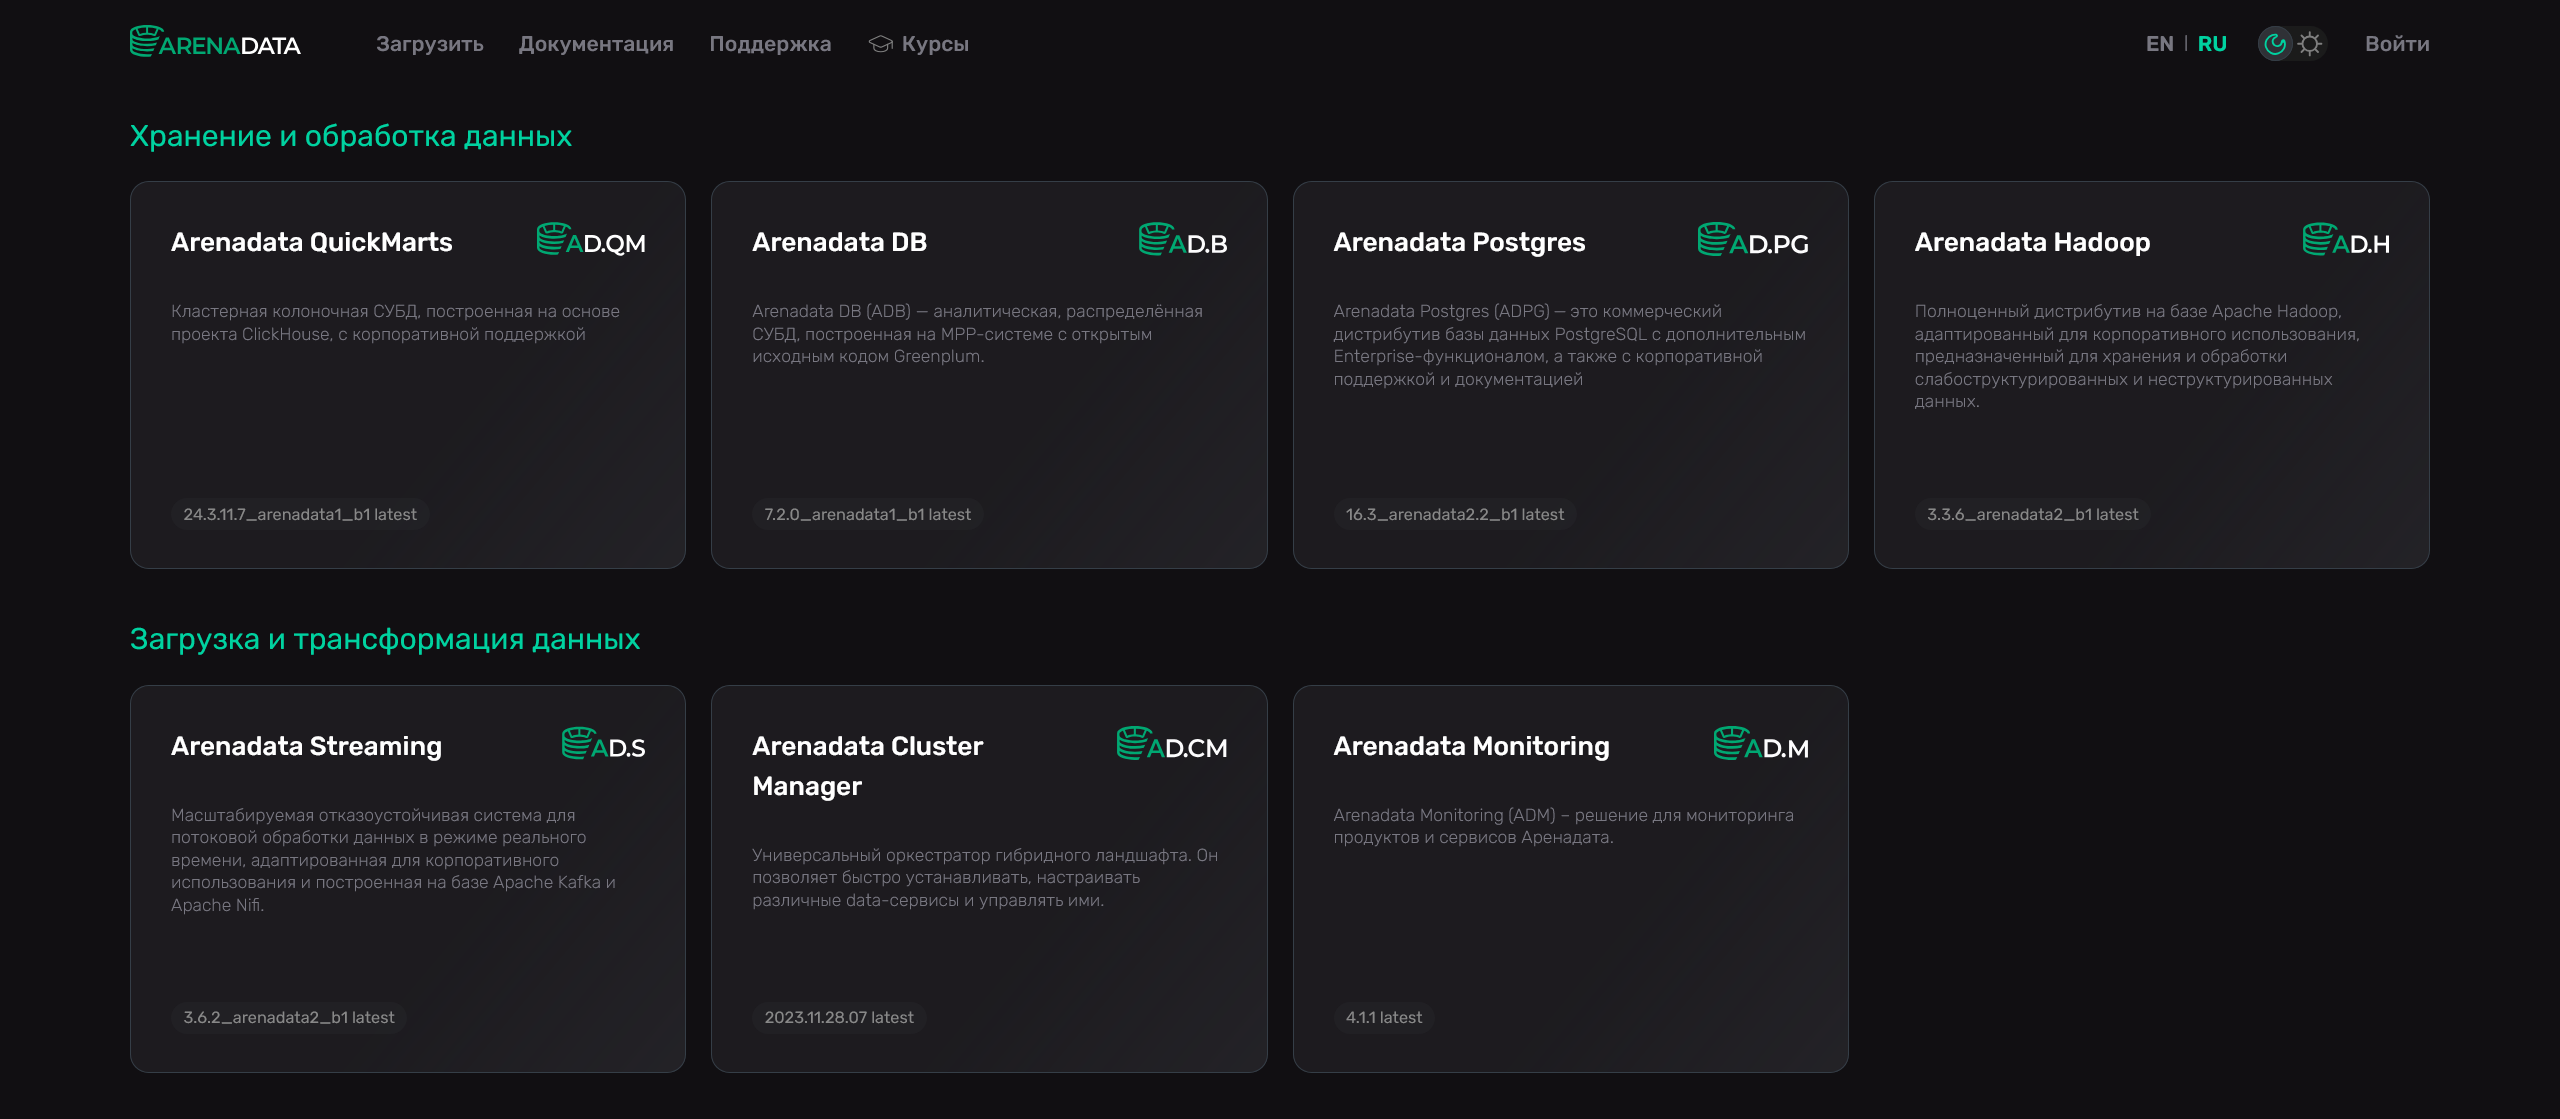Click the AD.H product logo

(x=2346, y=240)
